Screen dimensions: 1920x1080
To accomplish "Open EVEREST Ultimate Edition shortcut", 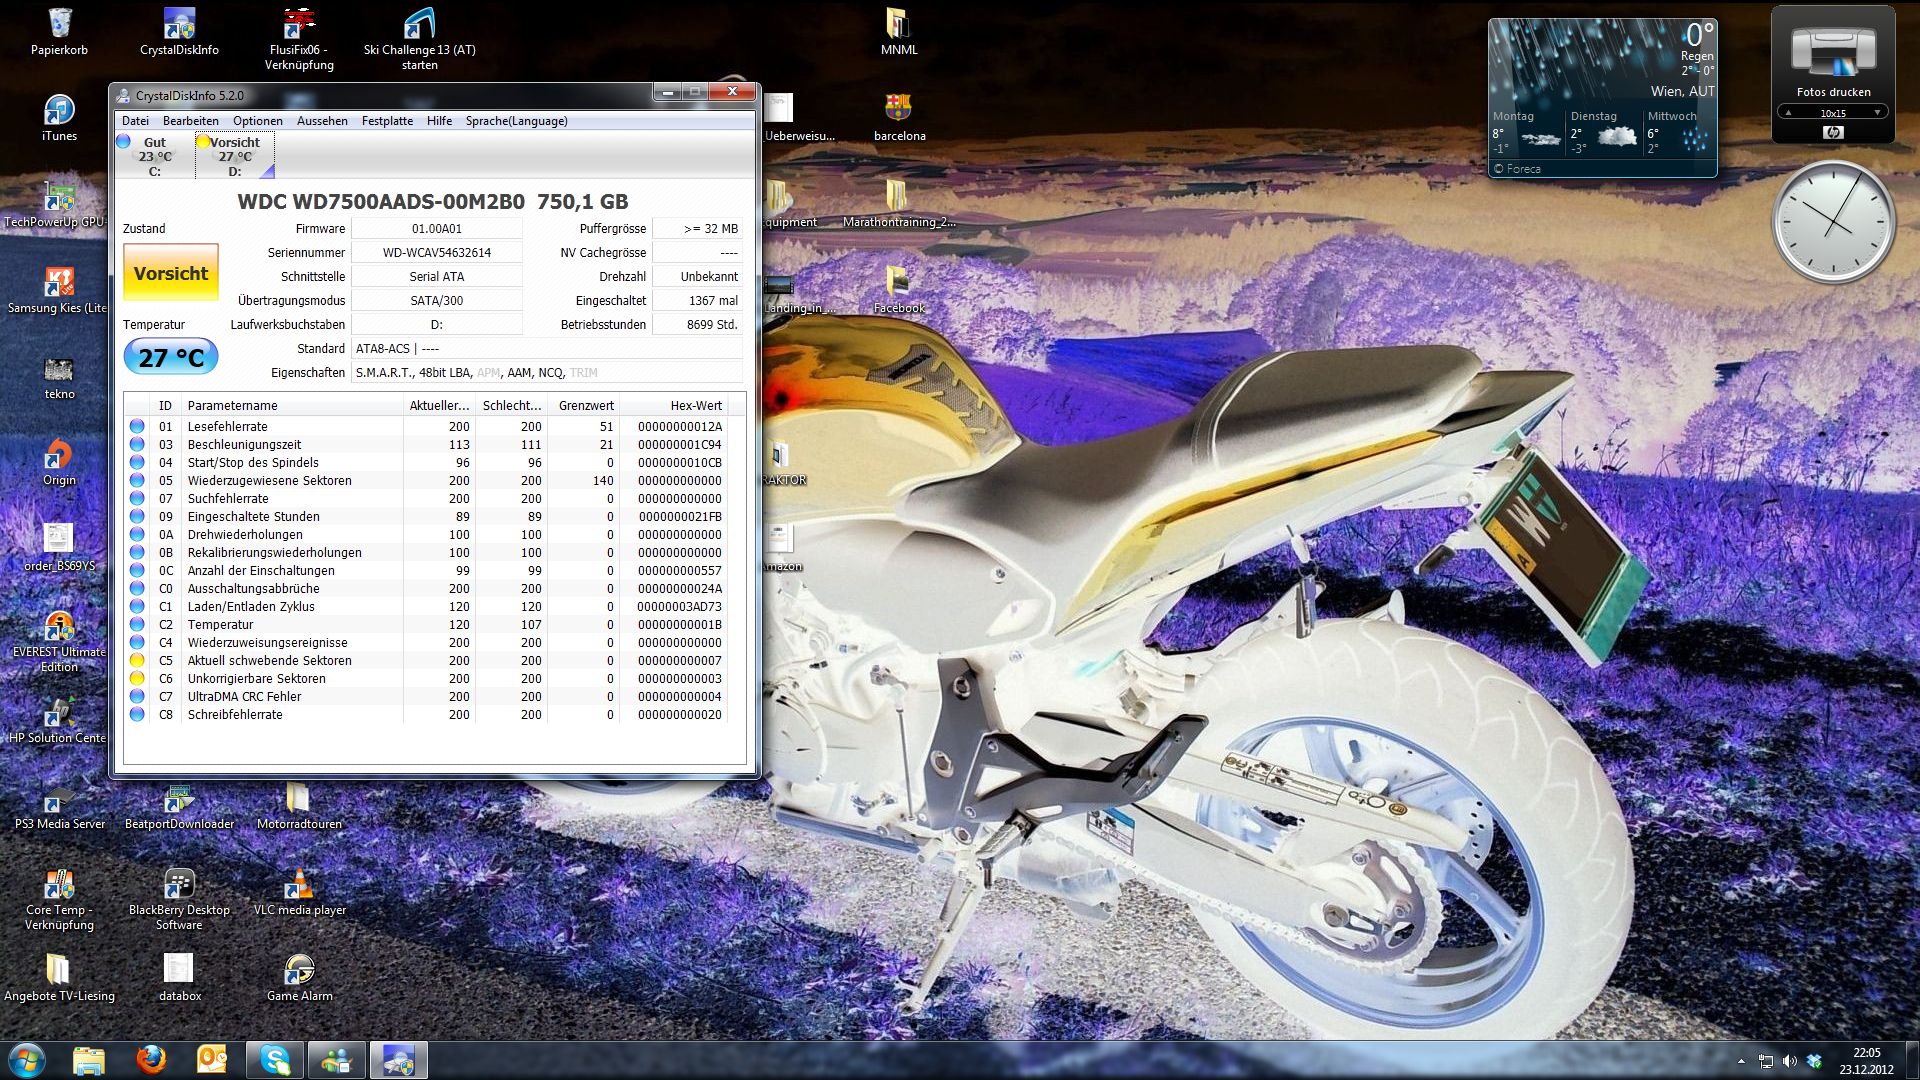I will pos(59,628).
